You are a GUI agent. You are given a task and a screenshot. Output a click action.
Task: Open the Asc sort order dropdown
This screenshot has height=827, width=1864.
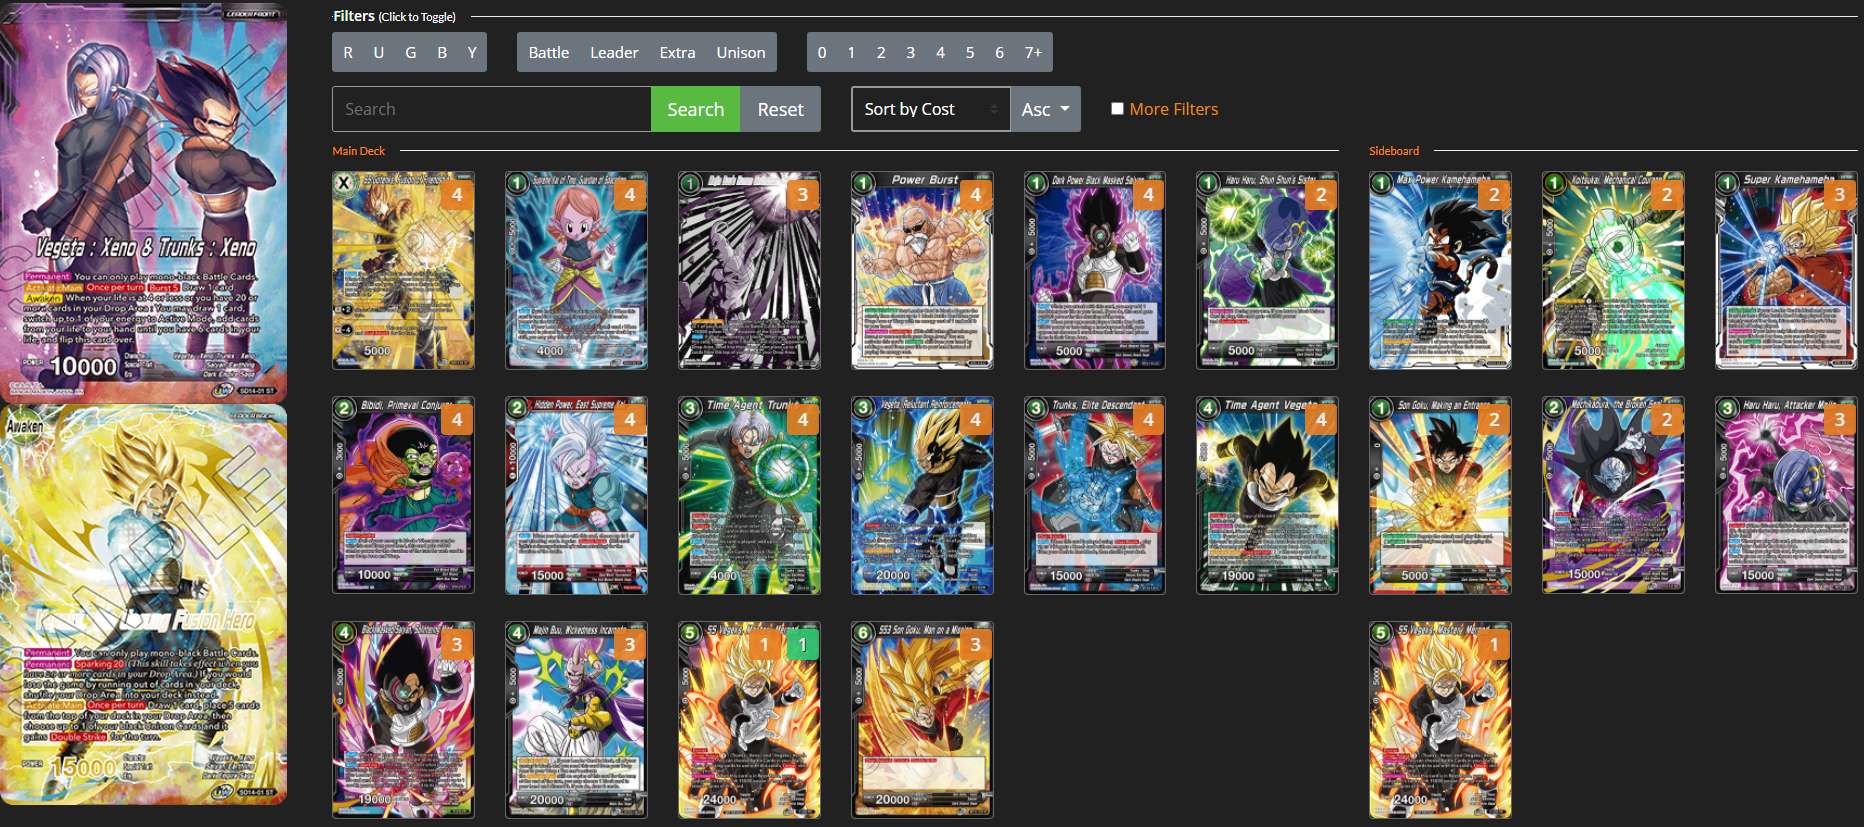[1045, 109]
